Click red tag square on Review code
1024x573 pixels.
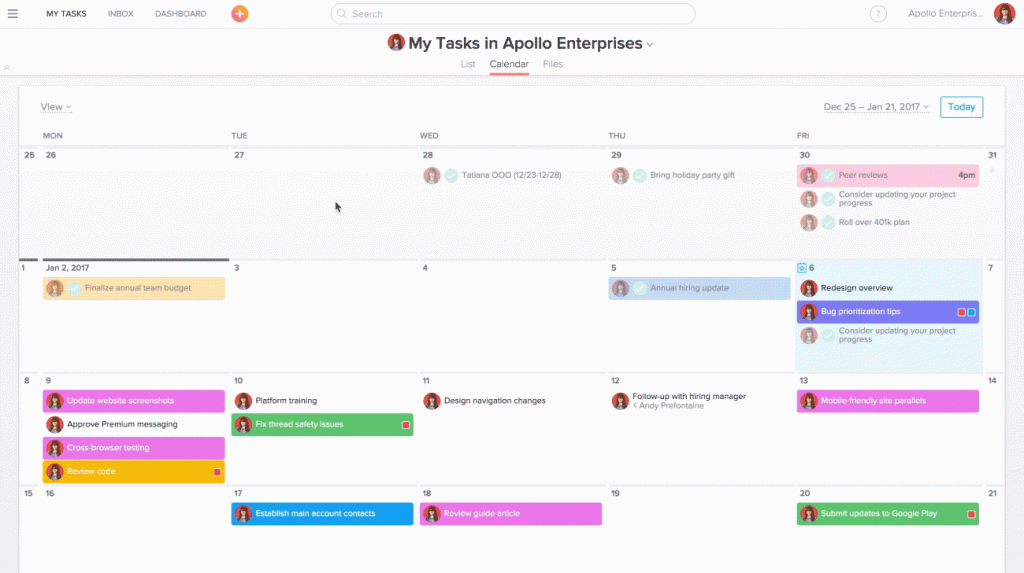(217, 472)
